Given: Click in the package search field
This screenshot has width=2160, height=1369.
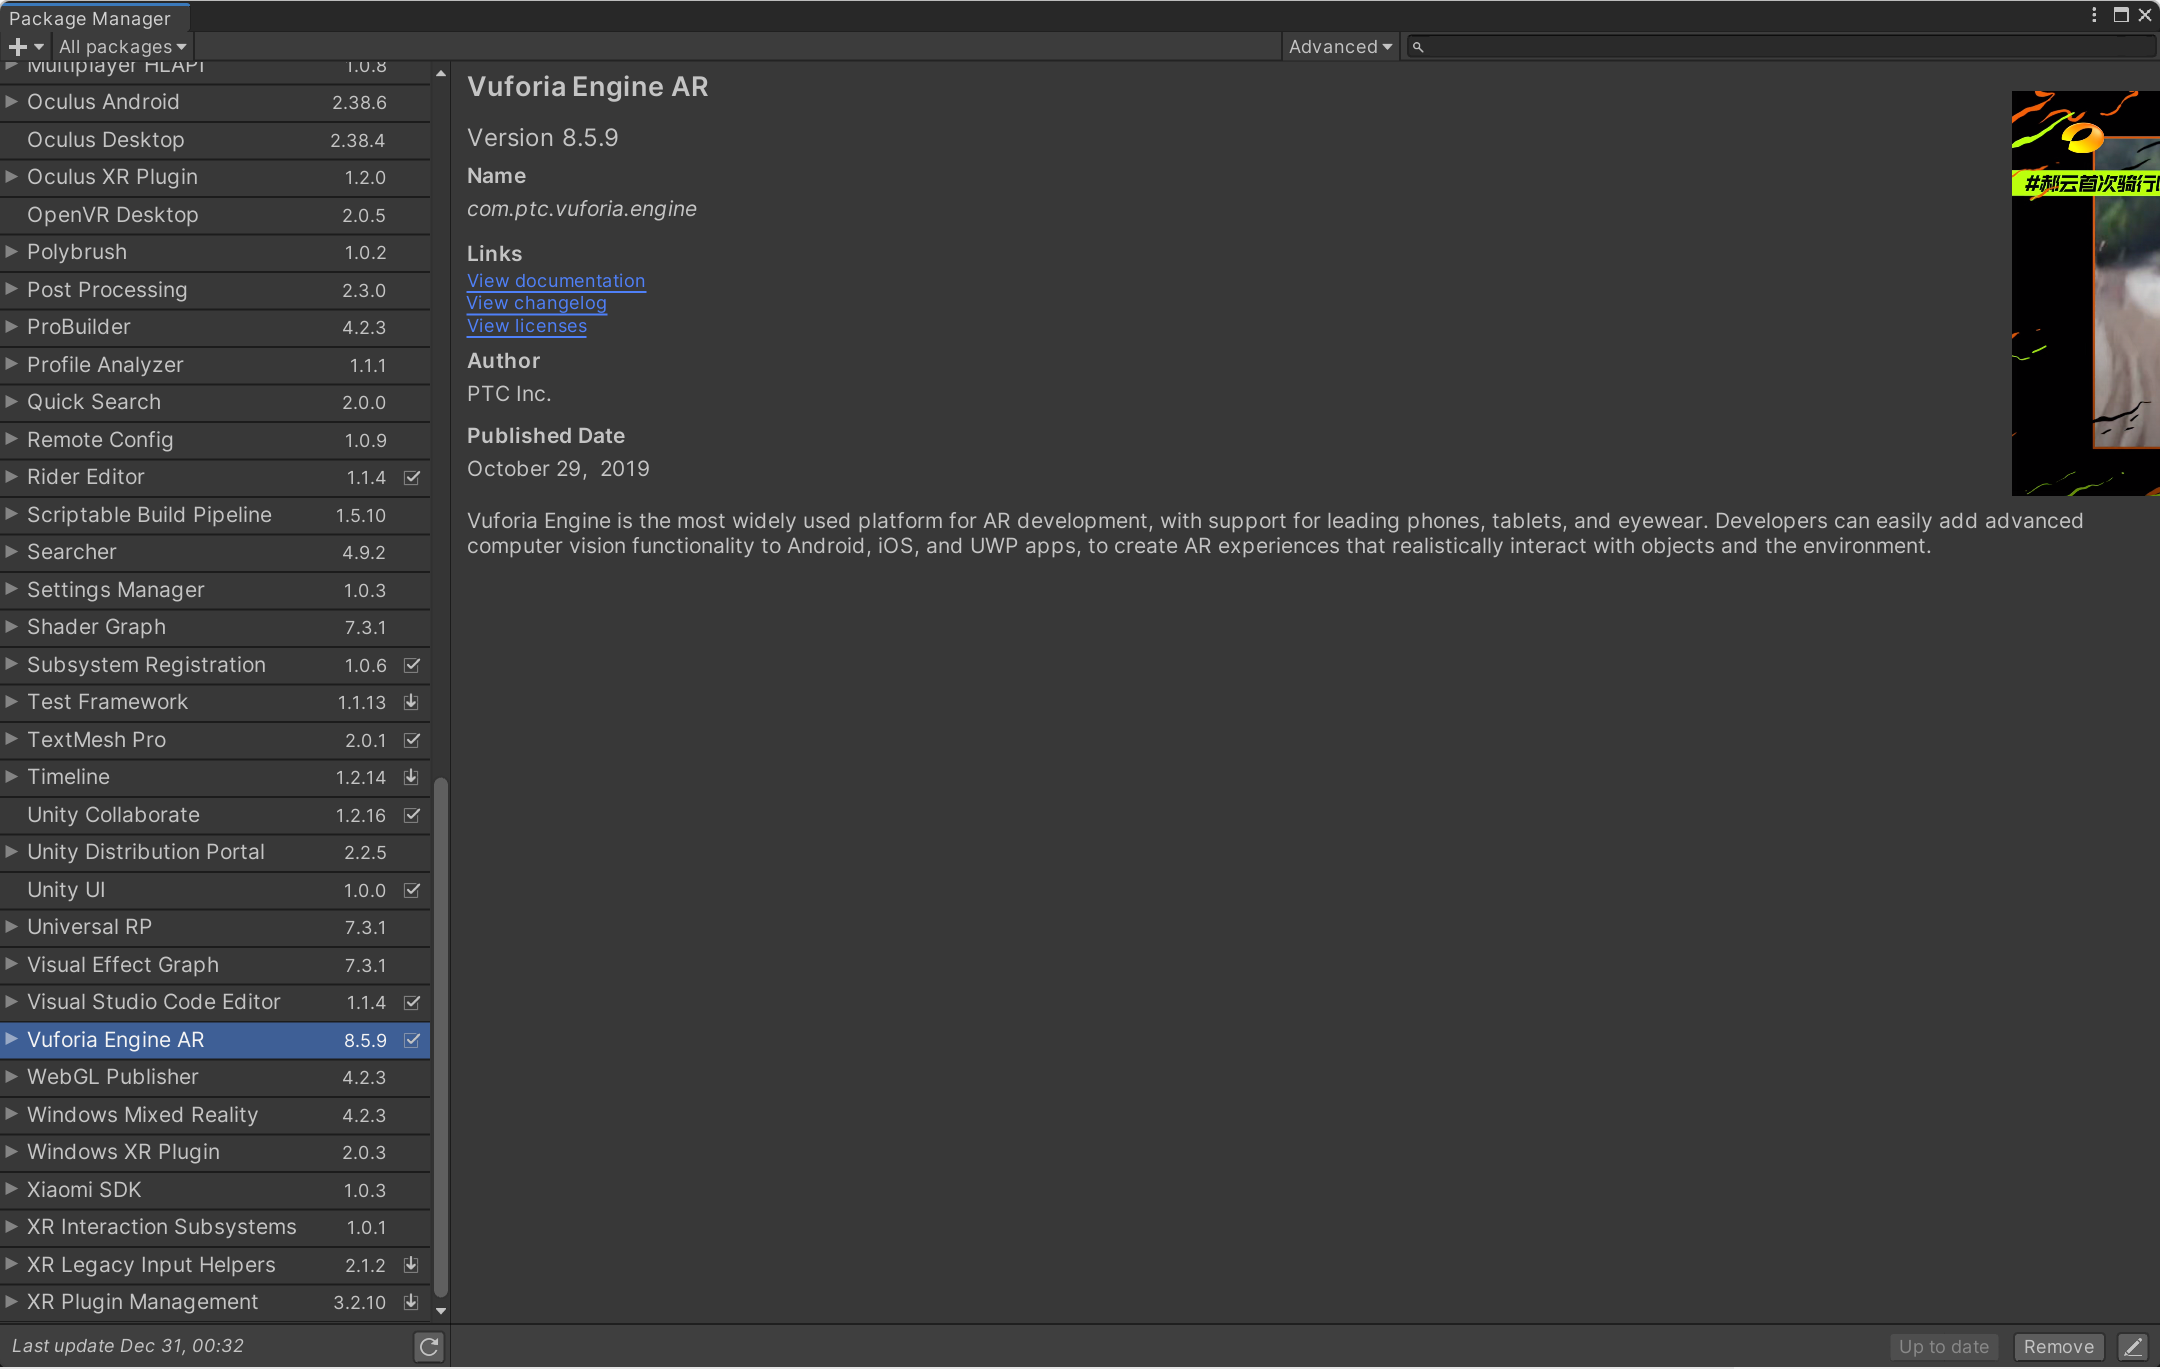Looking at the screenshot, I should (x=1780, y=47).
